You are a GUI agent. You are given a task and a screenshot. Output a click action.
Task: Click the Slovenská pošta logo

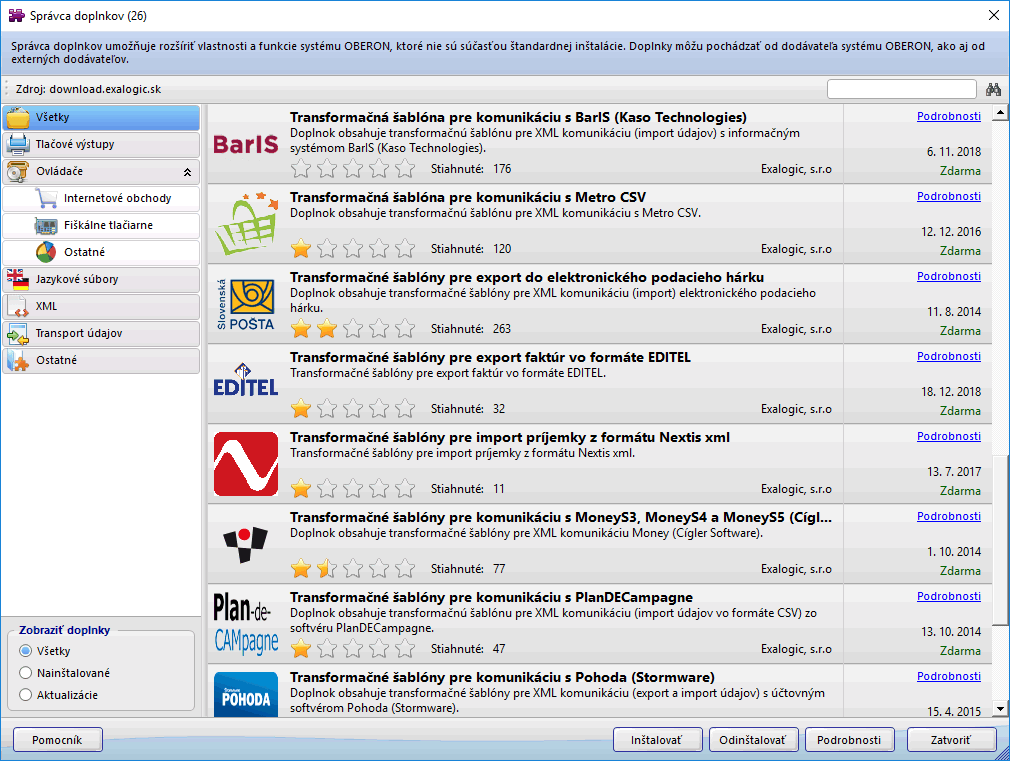245,304
